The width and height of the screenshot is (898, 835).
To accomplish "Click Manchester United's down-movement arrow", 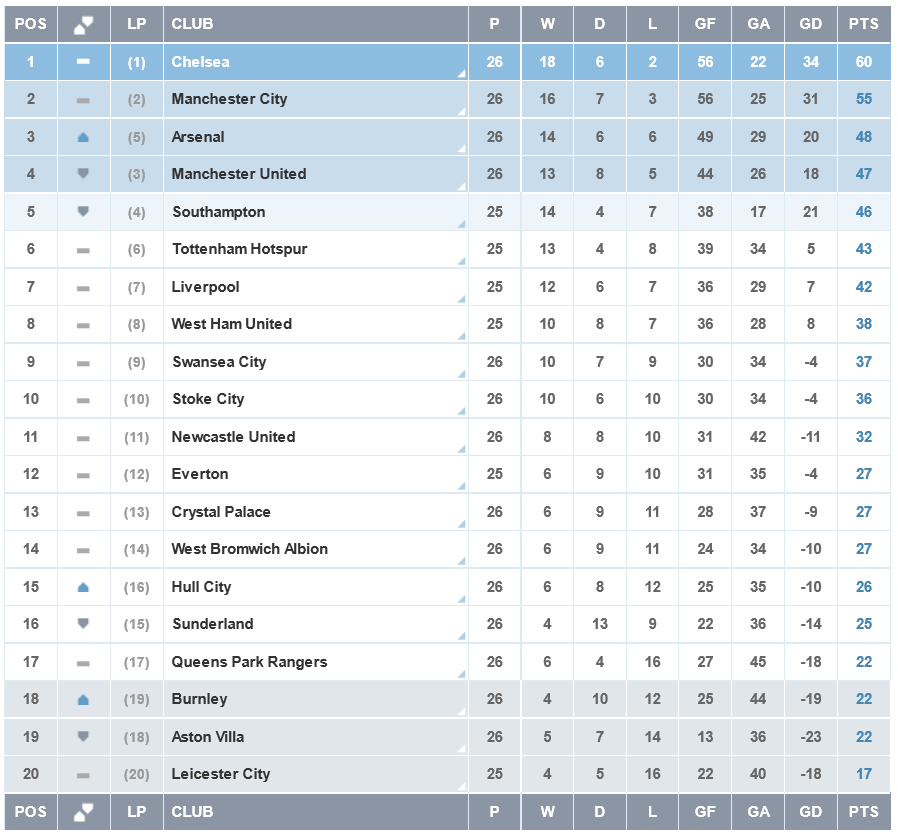I will point(83,174).
